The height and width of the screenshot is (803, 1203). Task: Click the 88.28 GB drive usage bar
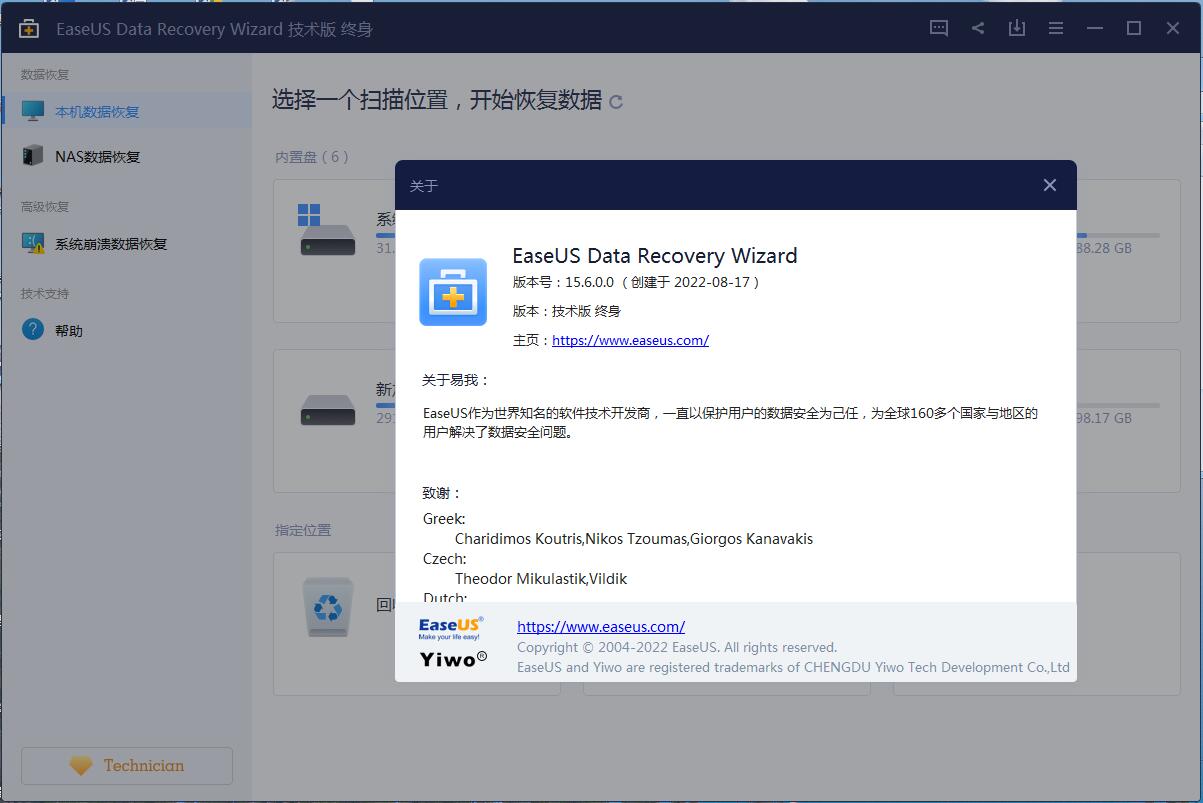[x=1118, y=235]
